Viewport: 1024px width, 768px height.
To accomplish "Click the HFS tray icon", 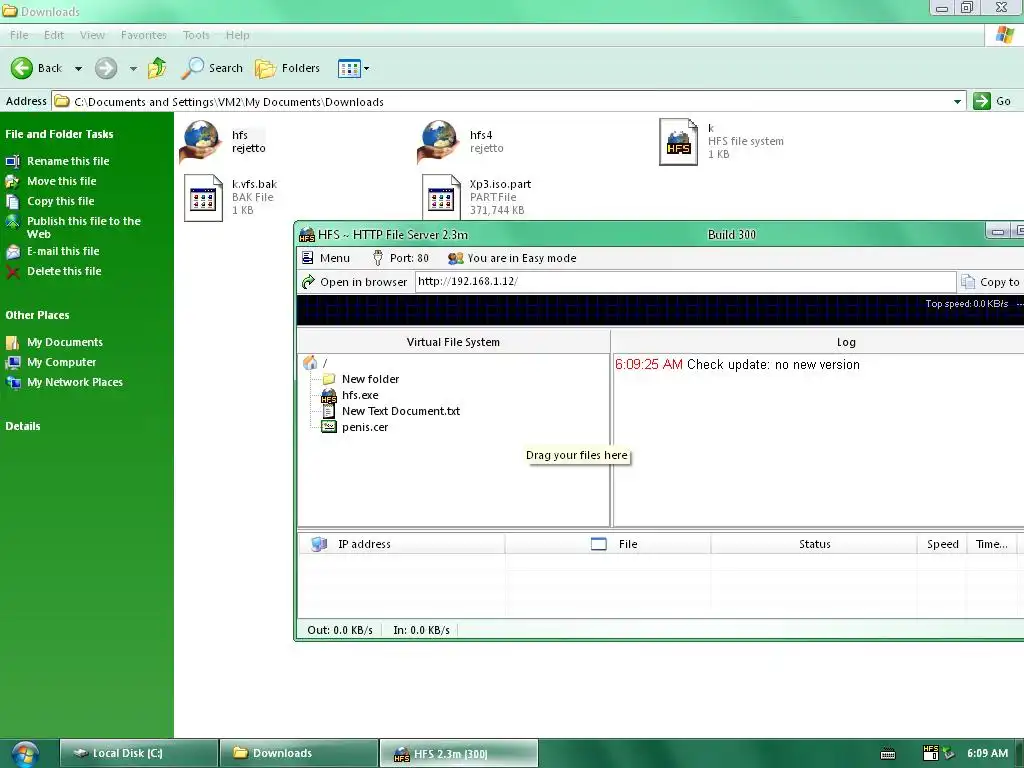I will (x=931, y=753).
